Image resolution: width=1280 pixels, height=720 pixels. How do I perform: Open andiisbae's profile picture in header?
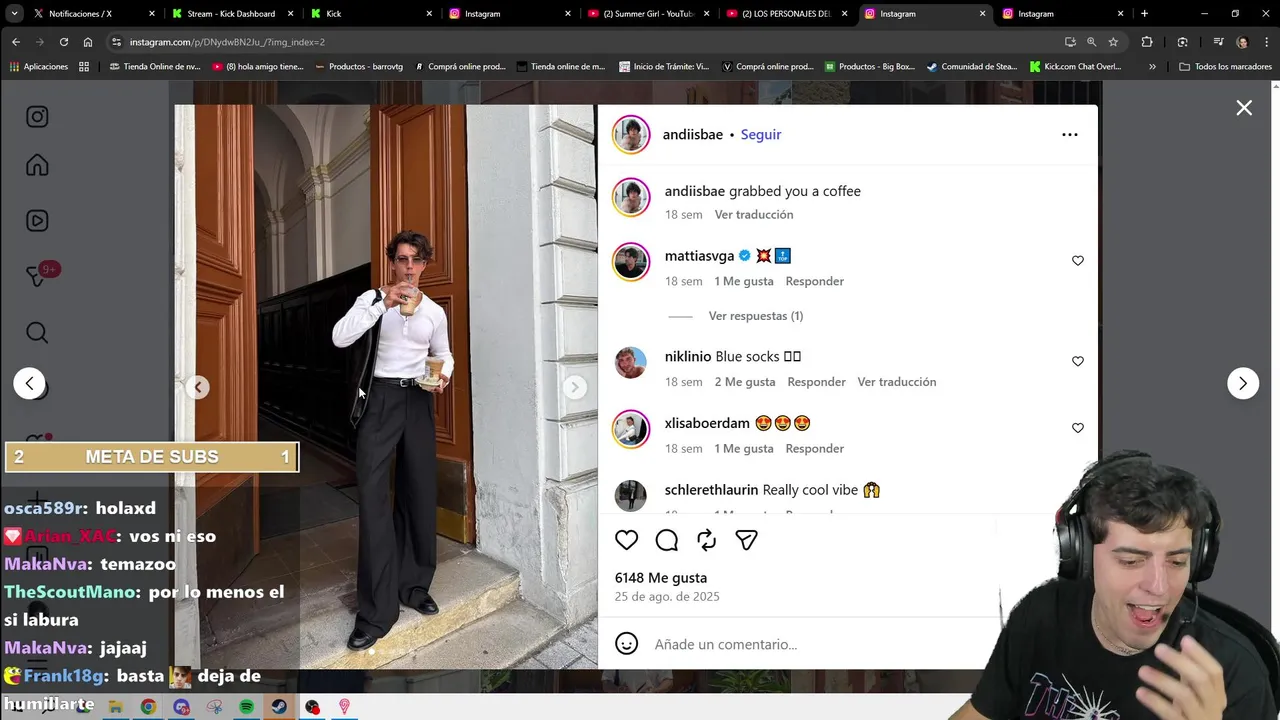(631, 134)
